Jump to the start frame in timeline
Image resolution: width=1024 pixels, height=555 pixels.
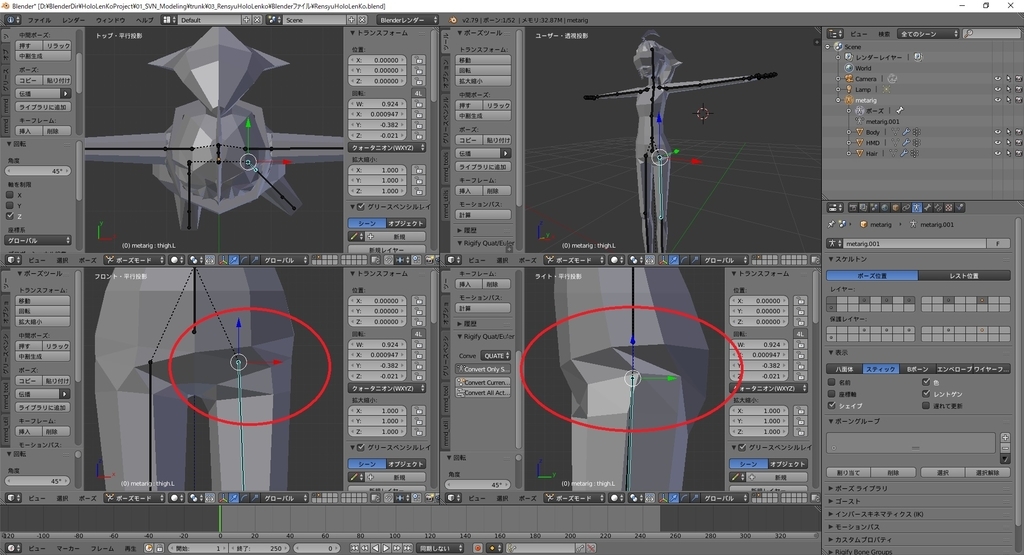(x=355, y=548)
